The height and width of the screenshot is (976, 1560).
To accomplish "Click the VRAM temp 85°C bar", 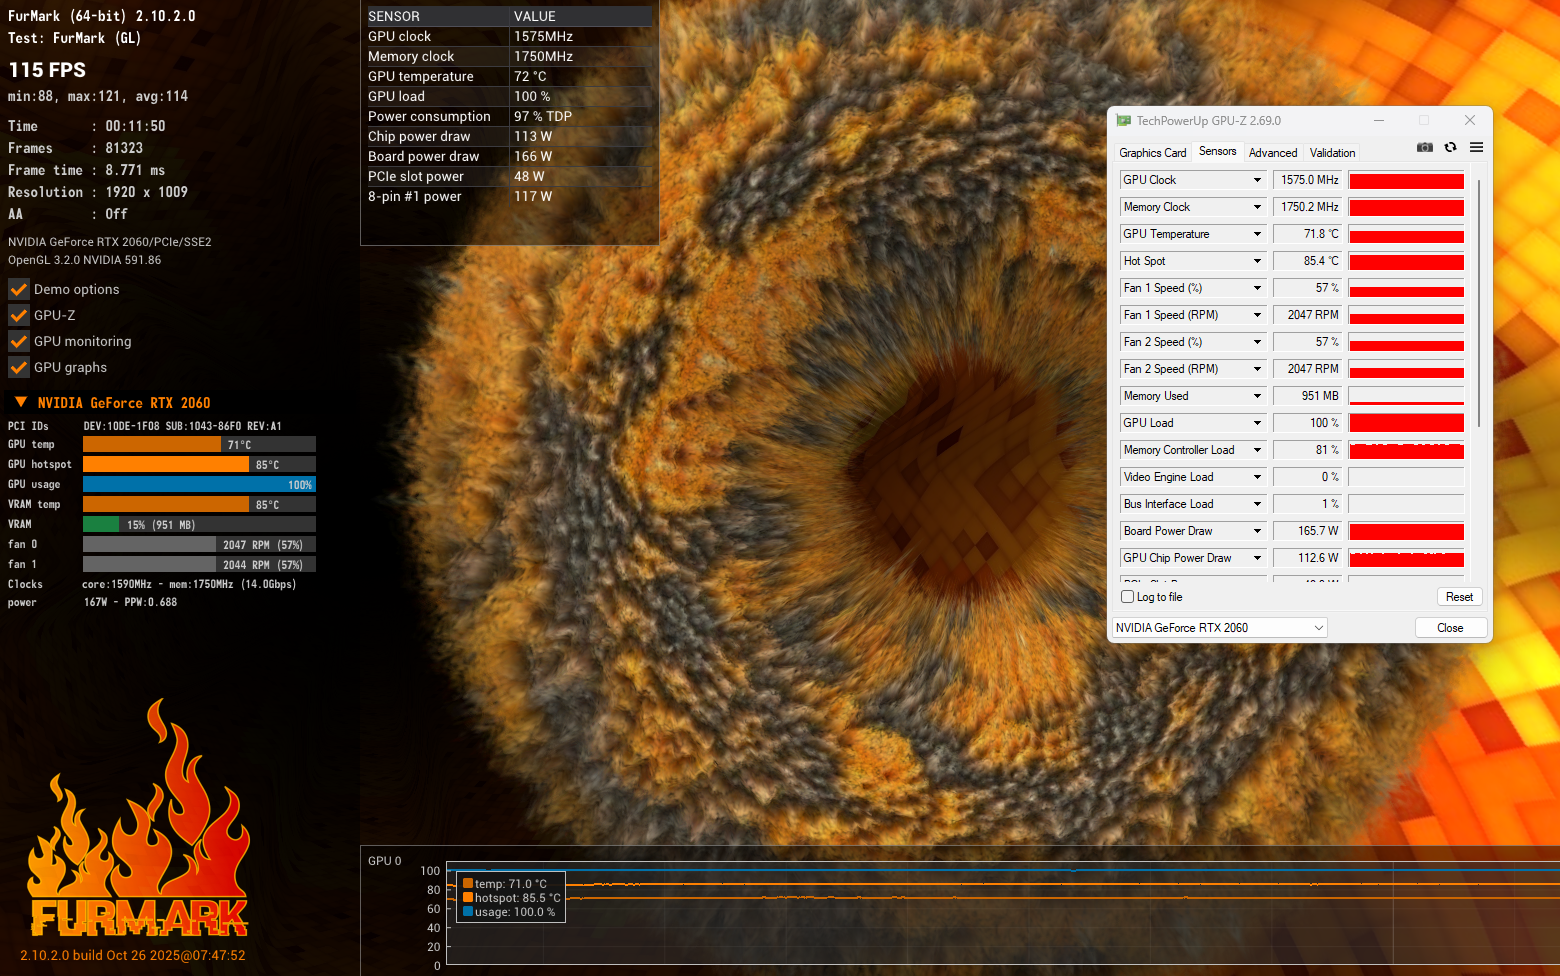I will pyautogui.click(x=199, y=504).
